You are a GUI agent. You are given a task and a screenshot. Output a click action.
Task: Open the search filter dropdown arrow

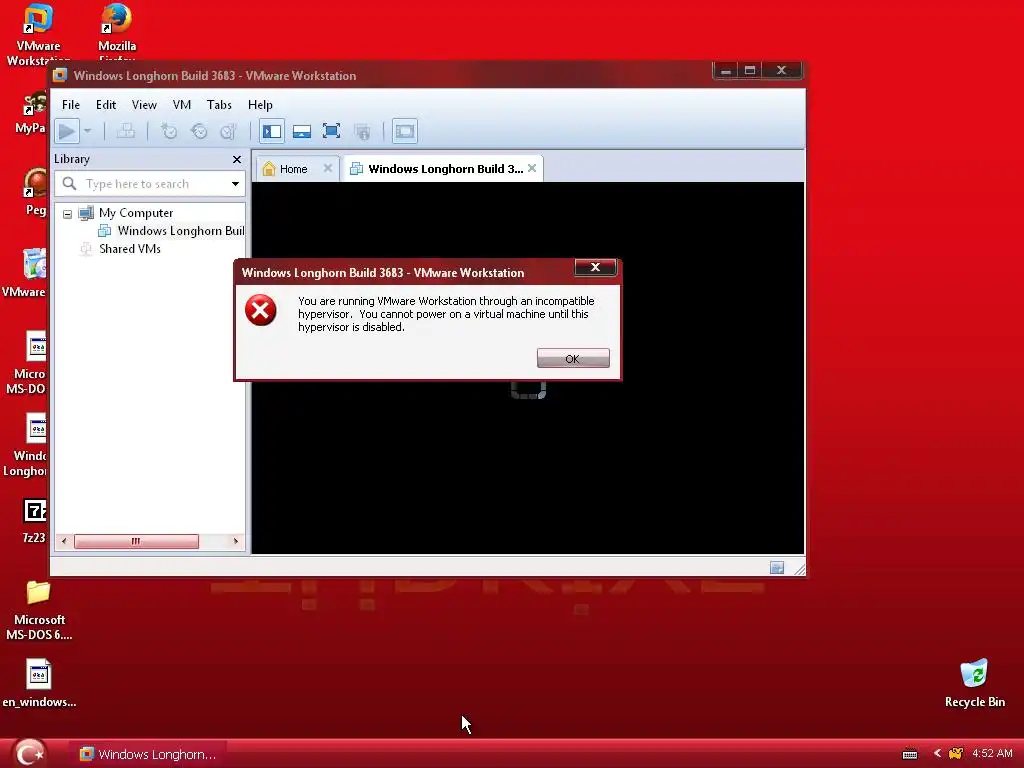coord(235,184)
